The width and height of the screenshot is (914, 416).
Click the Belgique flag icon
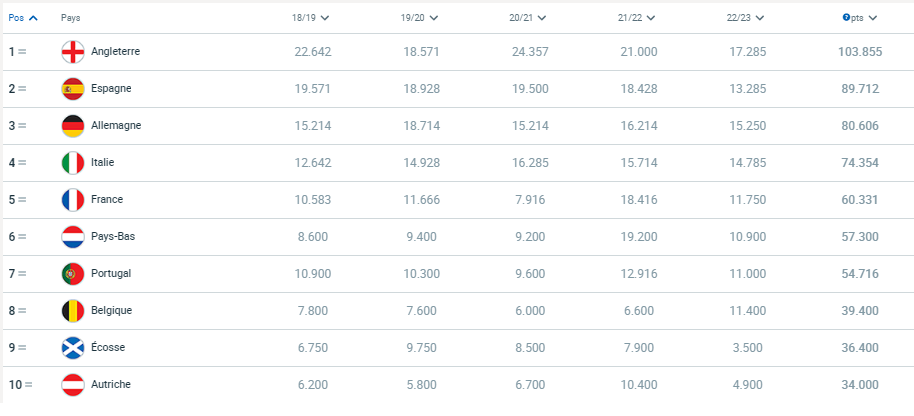click(x=73, y=311)
